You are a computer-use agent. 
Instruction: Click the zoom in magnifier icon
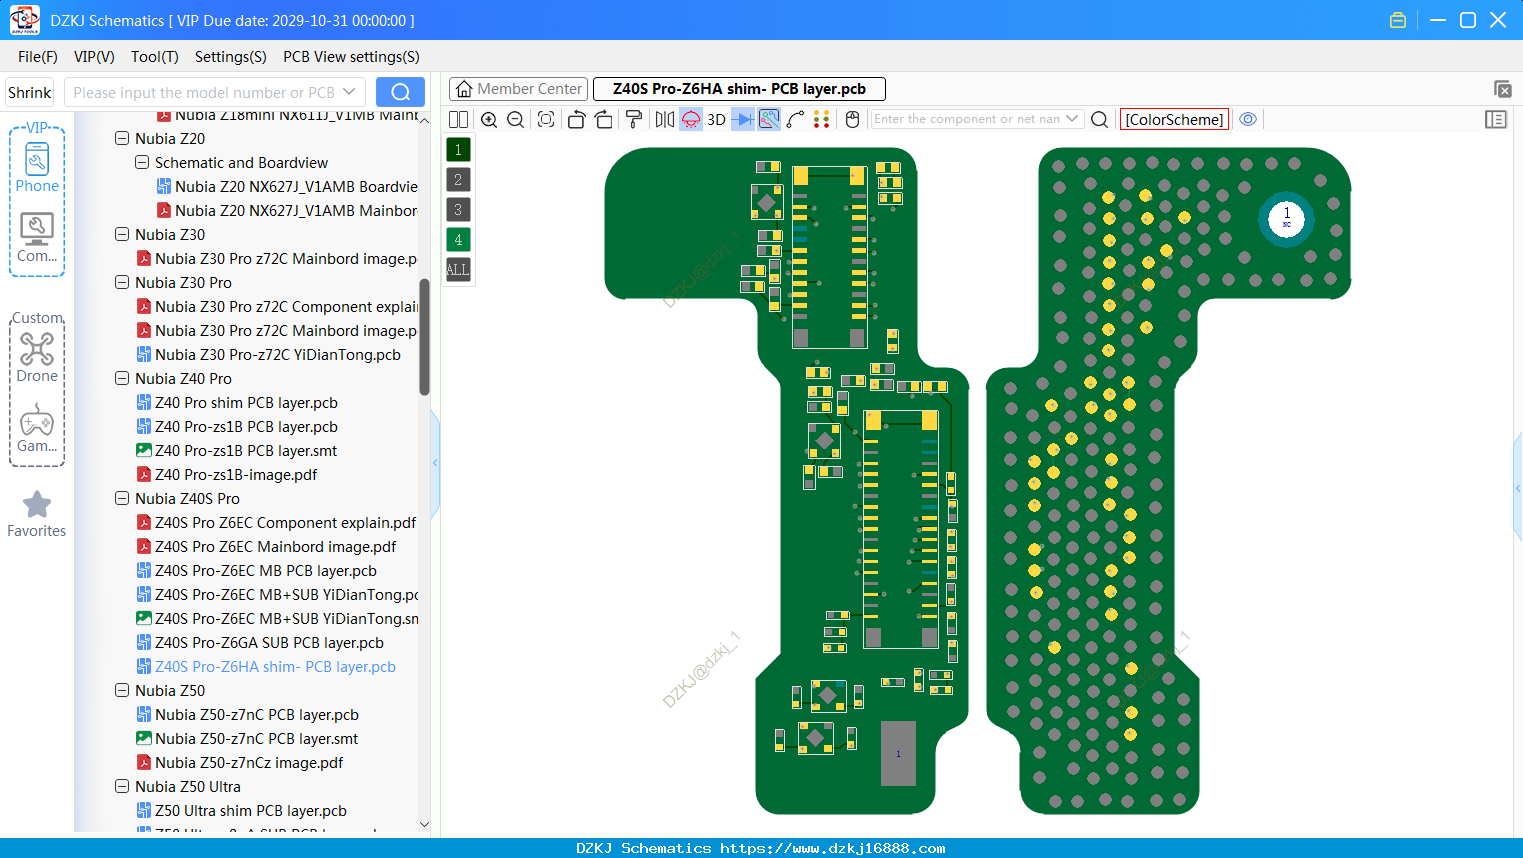click(x=489, y=120)
